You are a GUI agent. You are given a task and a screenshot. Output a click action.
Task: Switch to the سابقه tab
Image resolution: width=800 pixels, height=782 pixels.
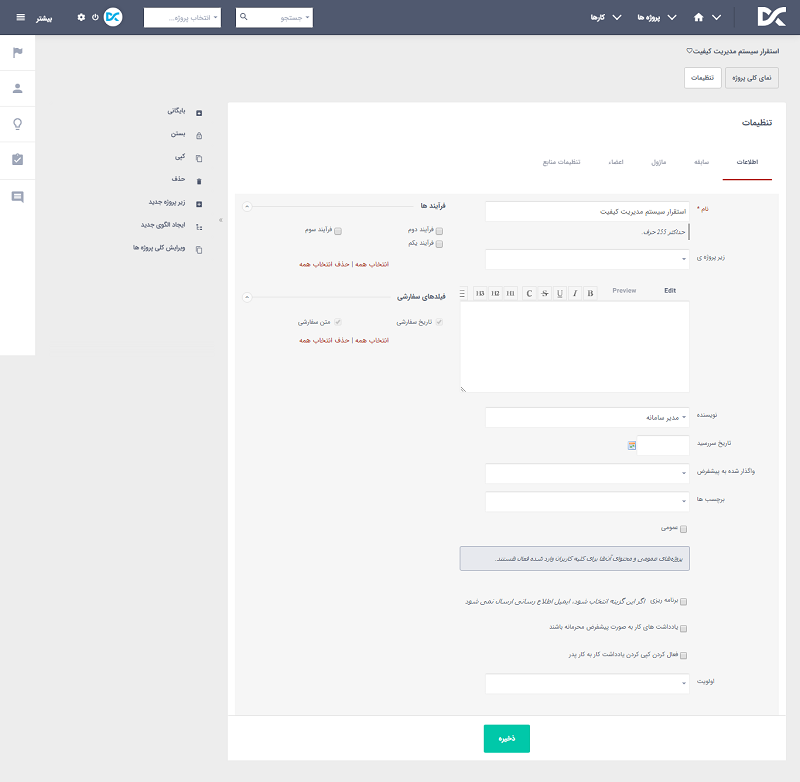click(x=701, y=162)
